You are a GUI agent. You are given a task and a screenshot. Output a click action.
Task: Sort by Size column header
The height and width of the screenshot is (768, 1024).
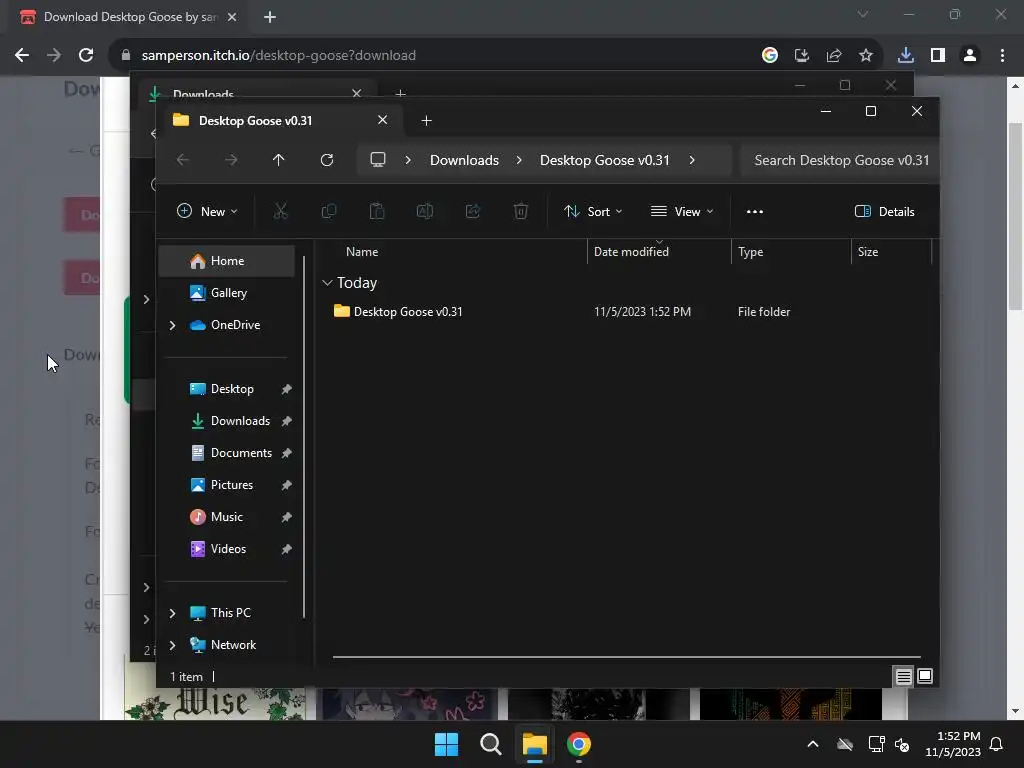click(x=867, y=252)
